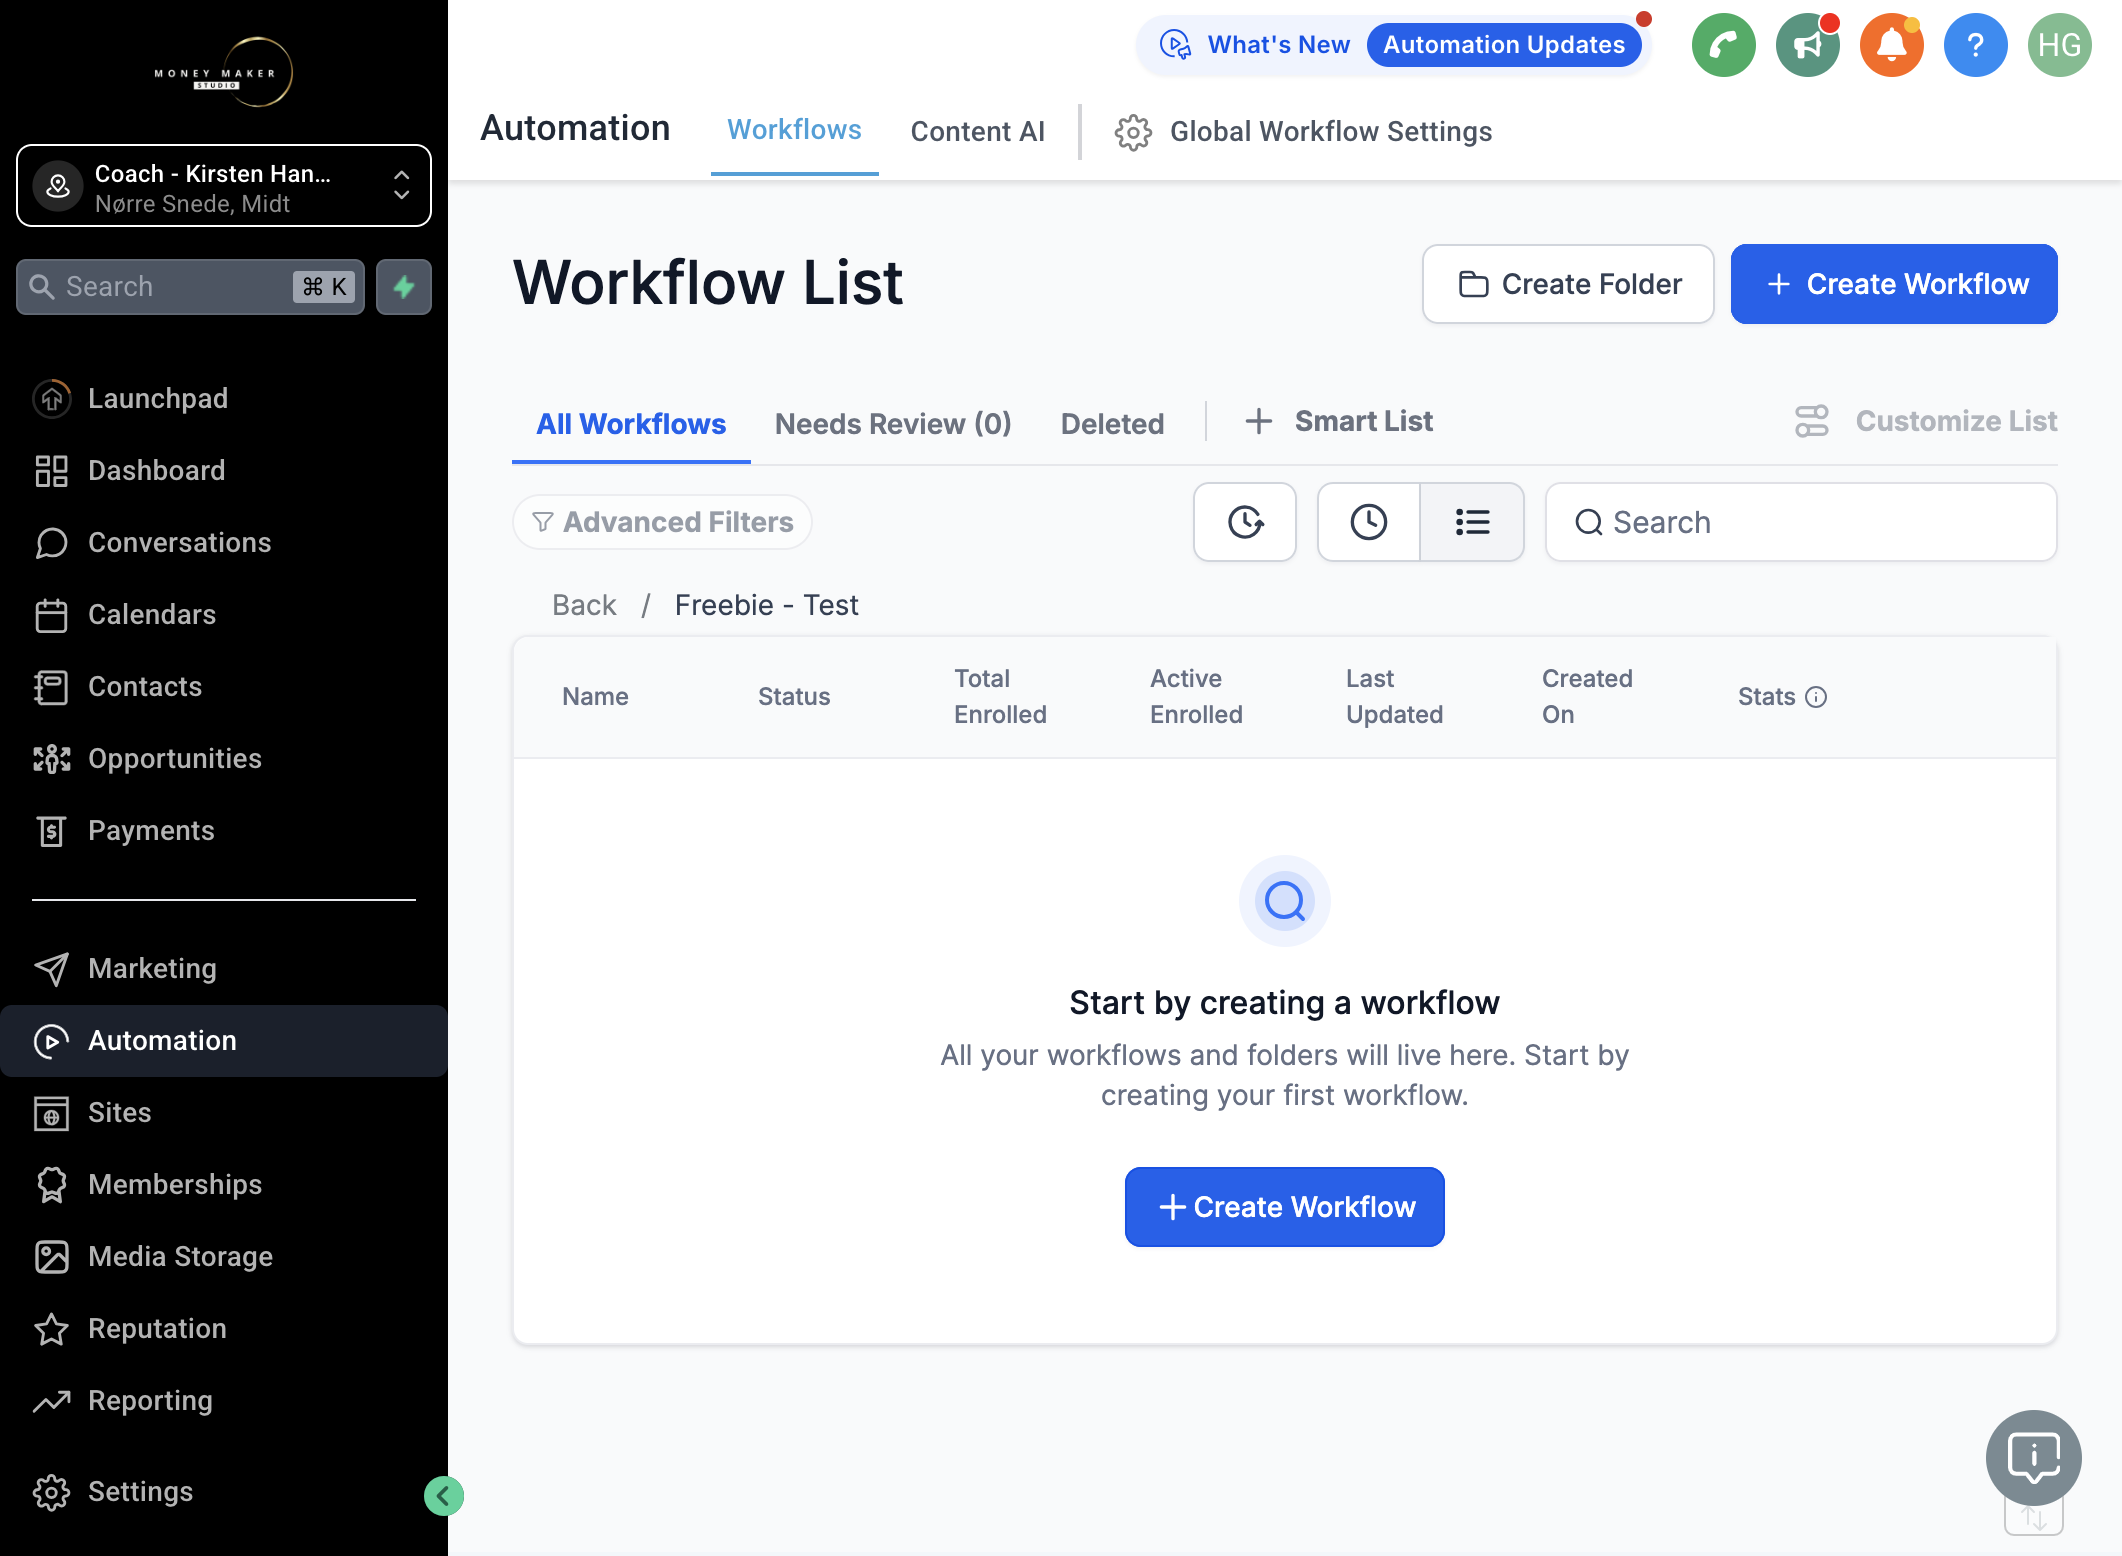Select the Workflows tab

(794, 130)
